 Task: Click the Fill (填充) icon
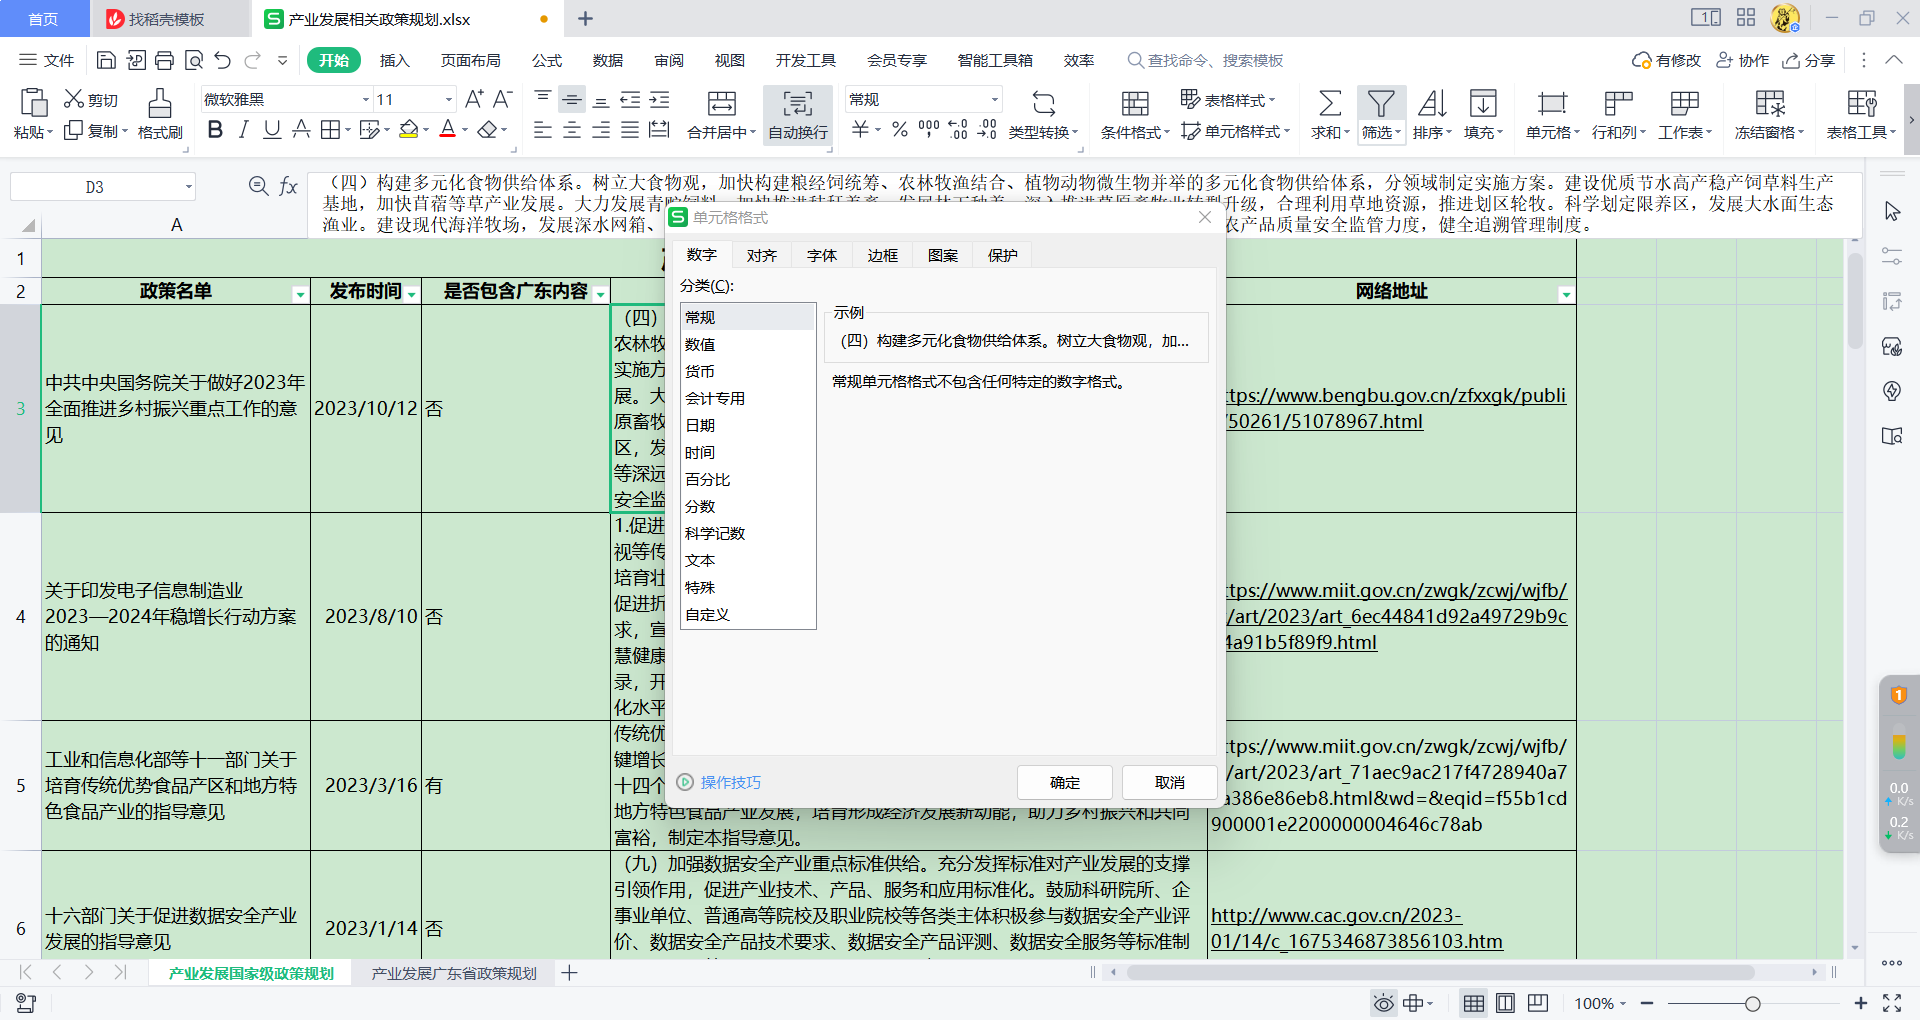(x=1483, y=103)
